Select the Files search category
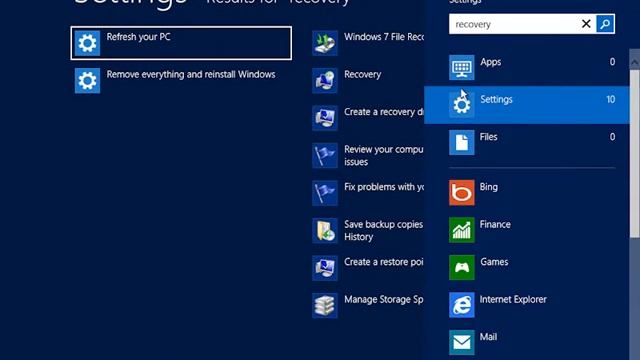 527,142
